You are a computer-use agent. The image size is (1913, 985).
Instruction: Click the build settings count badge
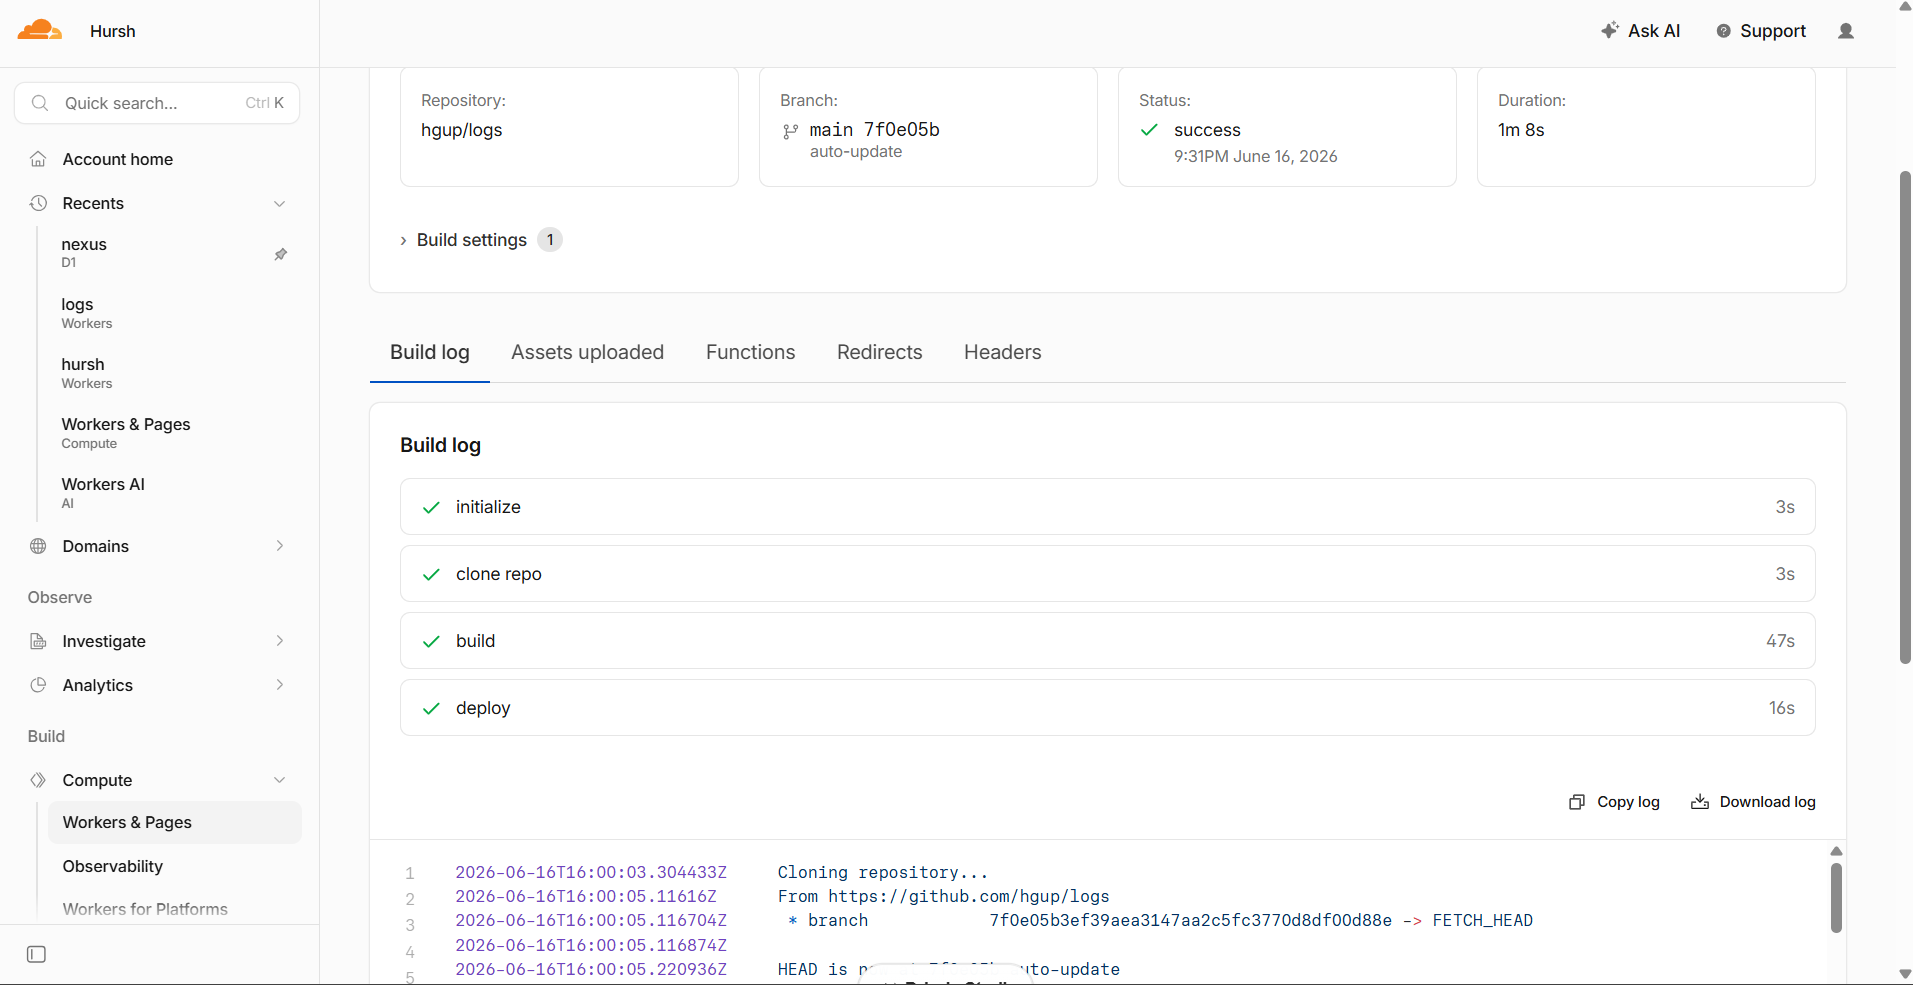tap(550, 240)
